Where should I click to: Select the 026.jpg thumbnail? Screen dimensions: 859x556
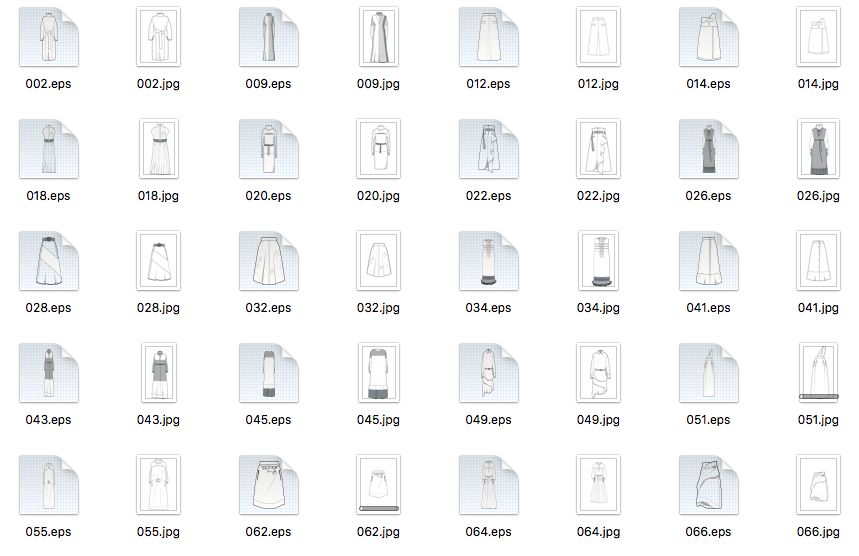click(818, 148)
